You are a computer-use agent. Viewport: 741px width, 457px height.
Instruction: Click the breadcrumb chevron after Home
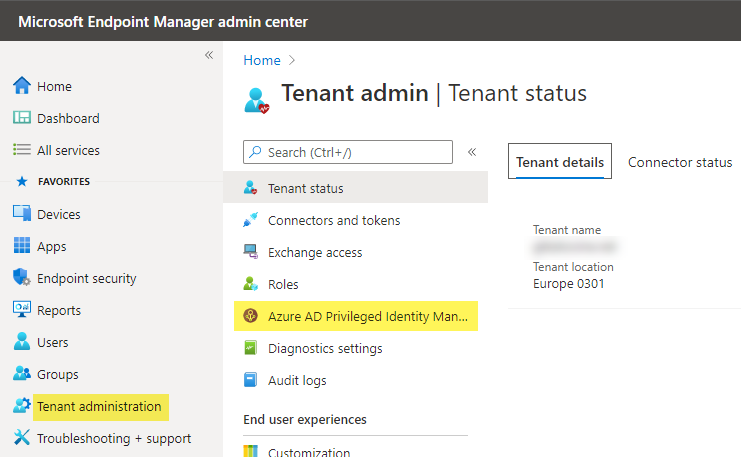tap(292, 60)
